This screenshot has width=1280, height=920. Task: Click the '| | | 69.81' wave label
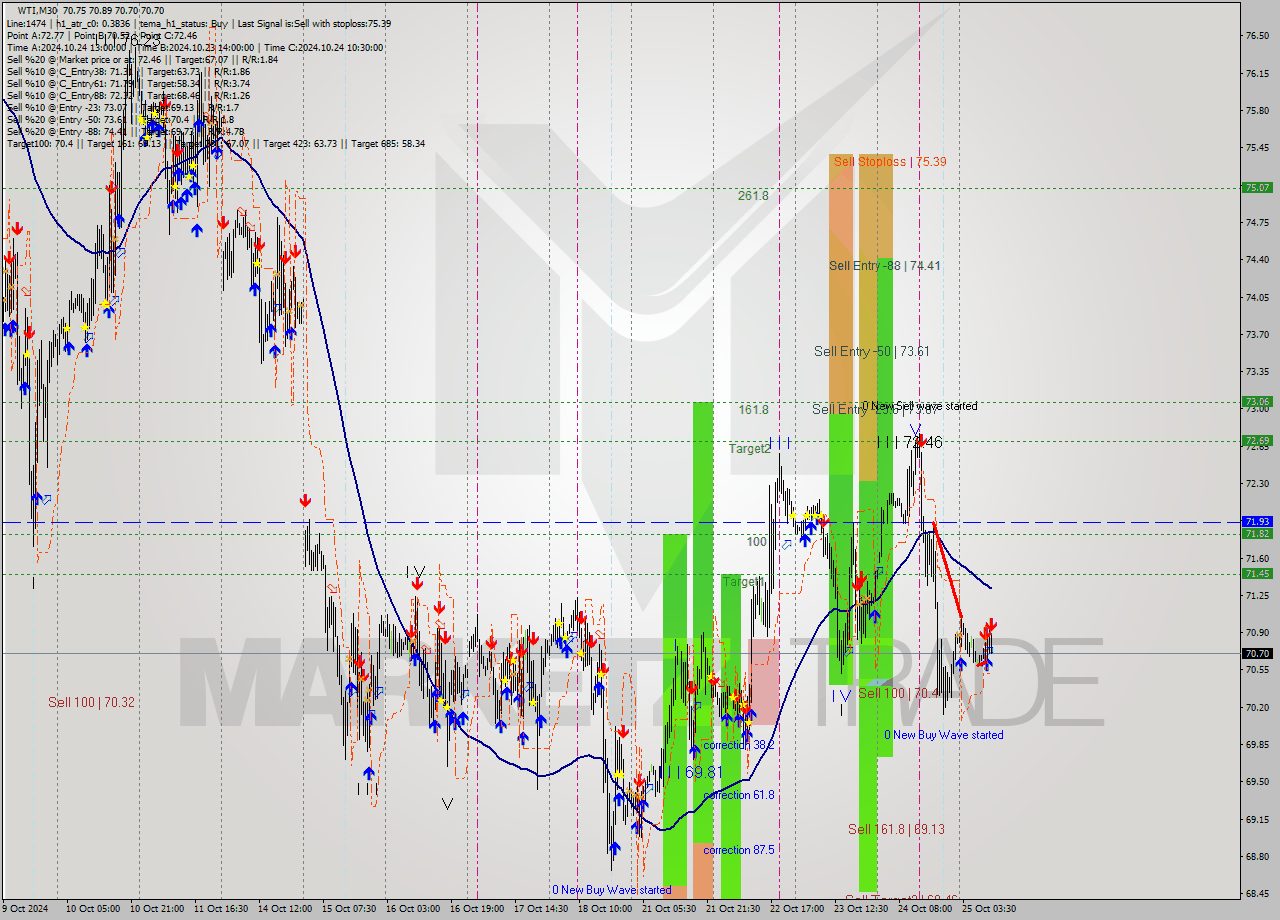coord(690,772)
